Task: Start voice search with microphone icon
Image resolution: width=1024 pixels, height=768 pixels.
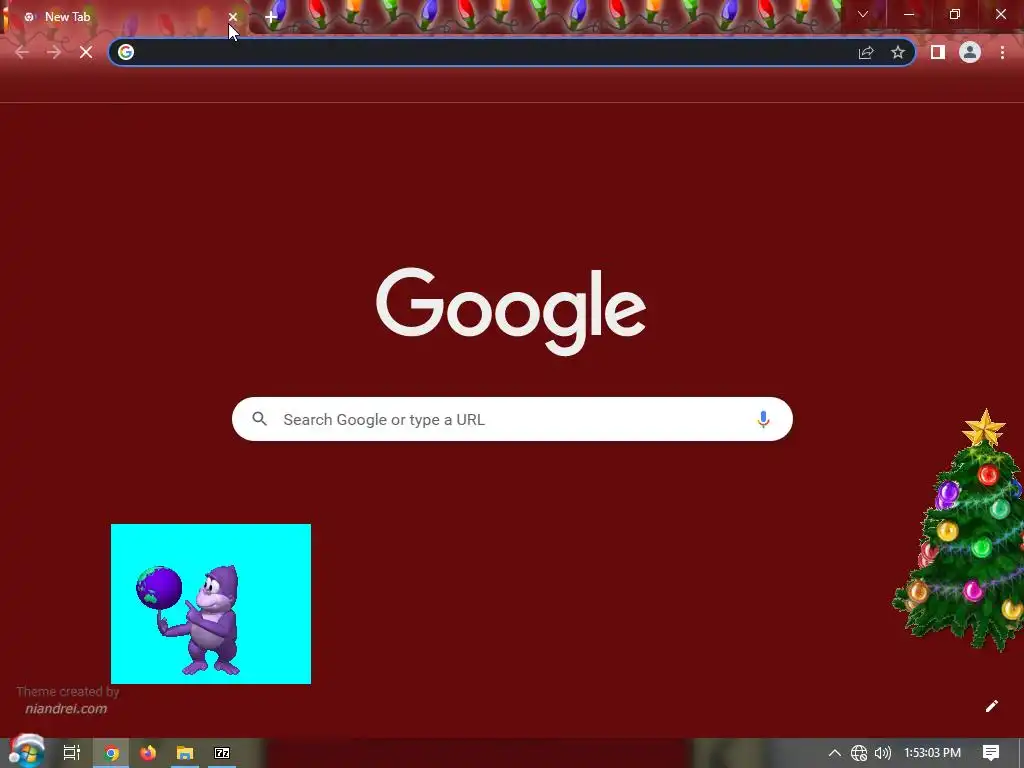Action: pyautogui.click(x=763, y=419)
